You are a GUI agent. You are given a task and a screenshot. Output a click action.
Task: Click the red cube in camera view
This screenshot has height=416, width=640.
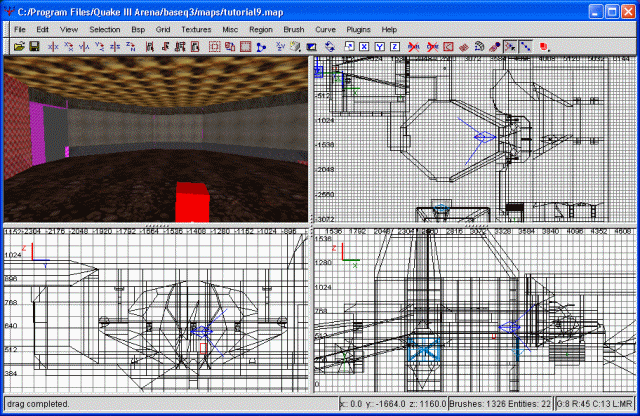click(x=192, y=202)
